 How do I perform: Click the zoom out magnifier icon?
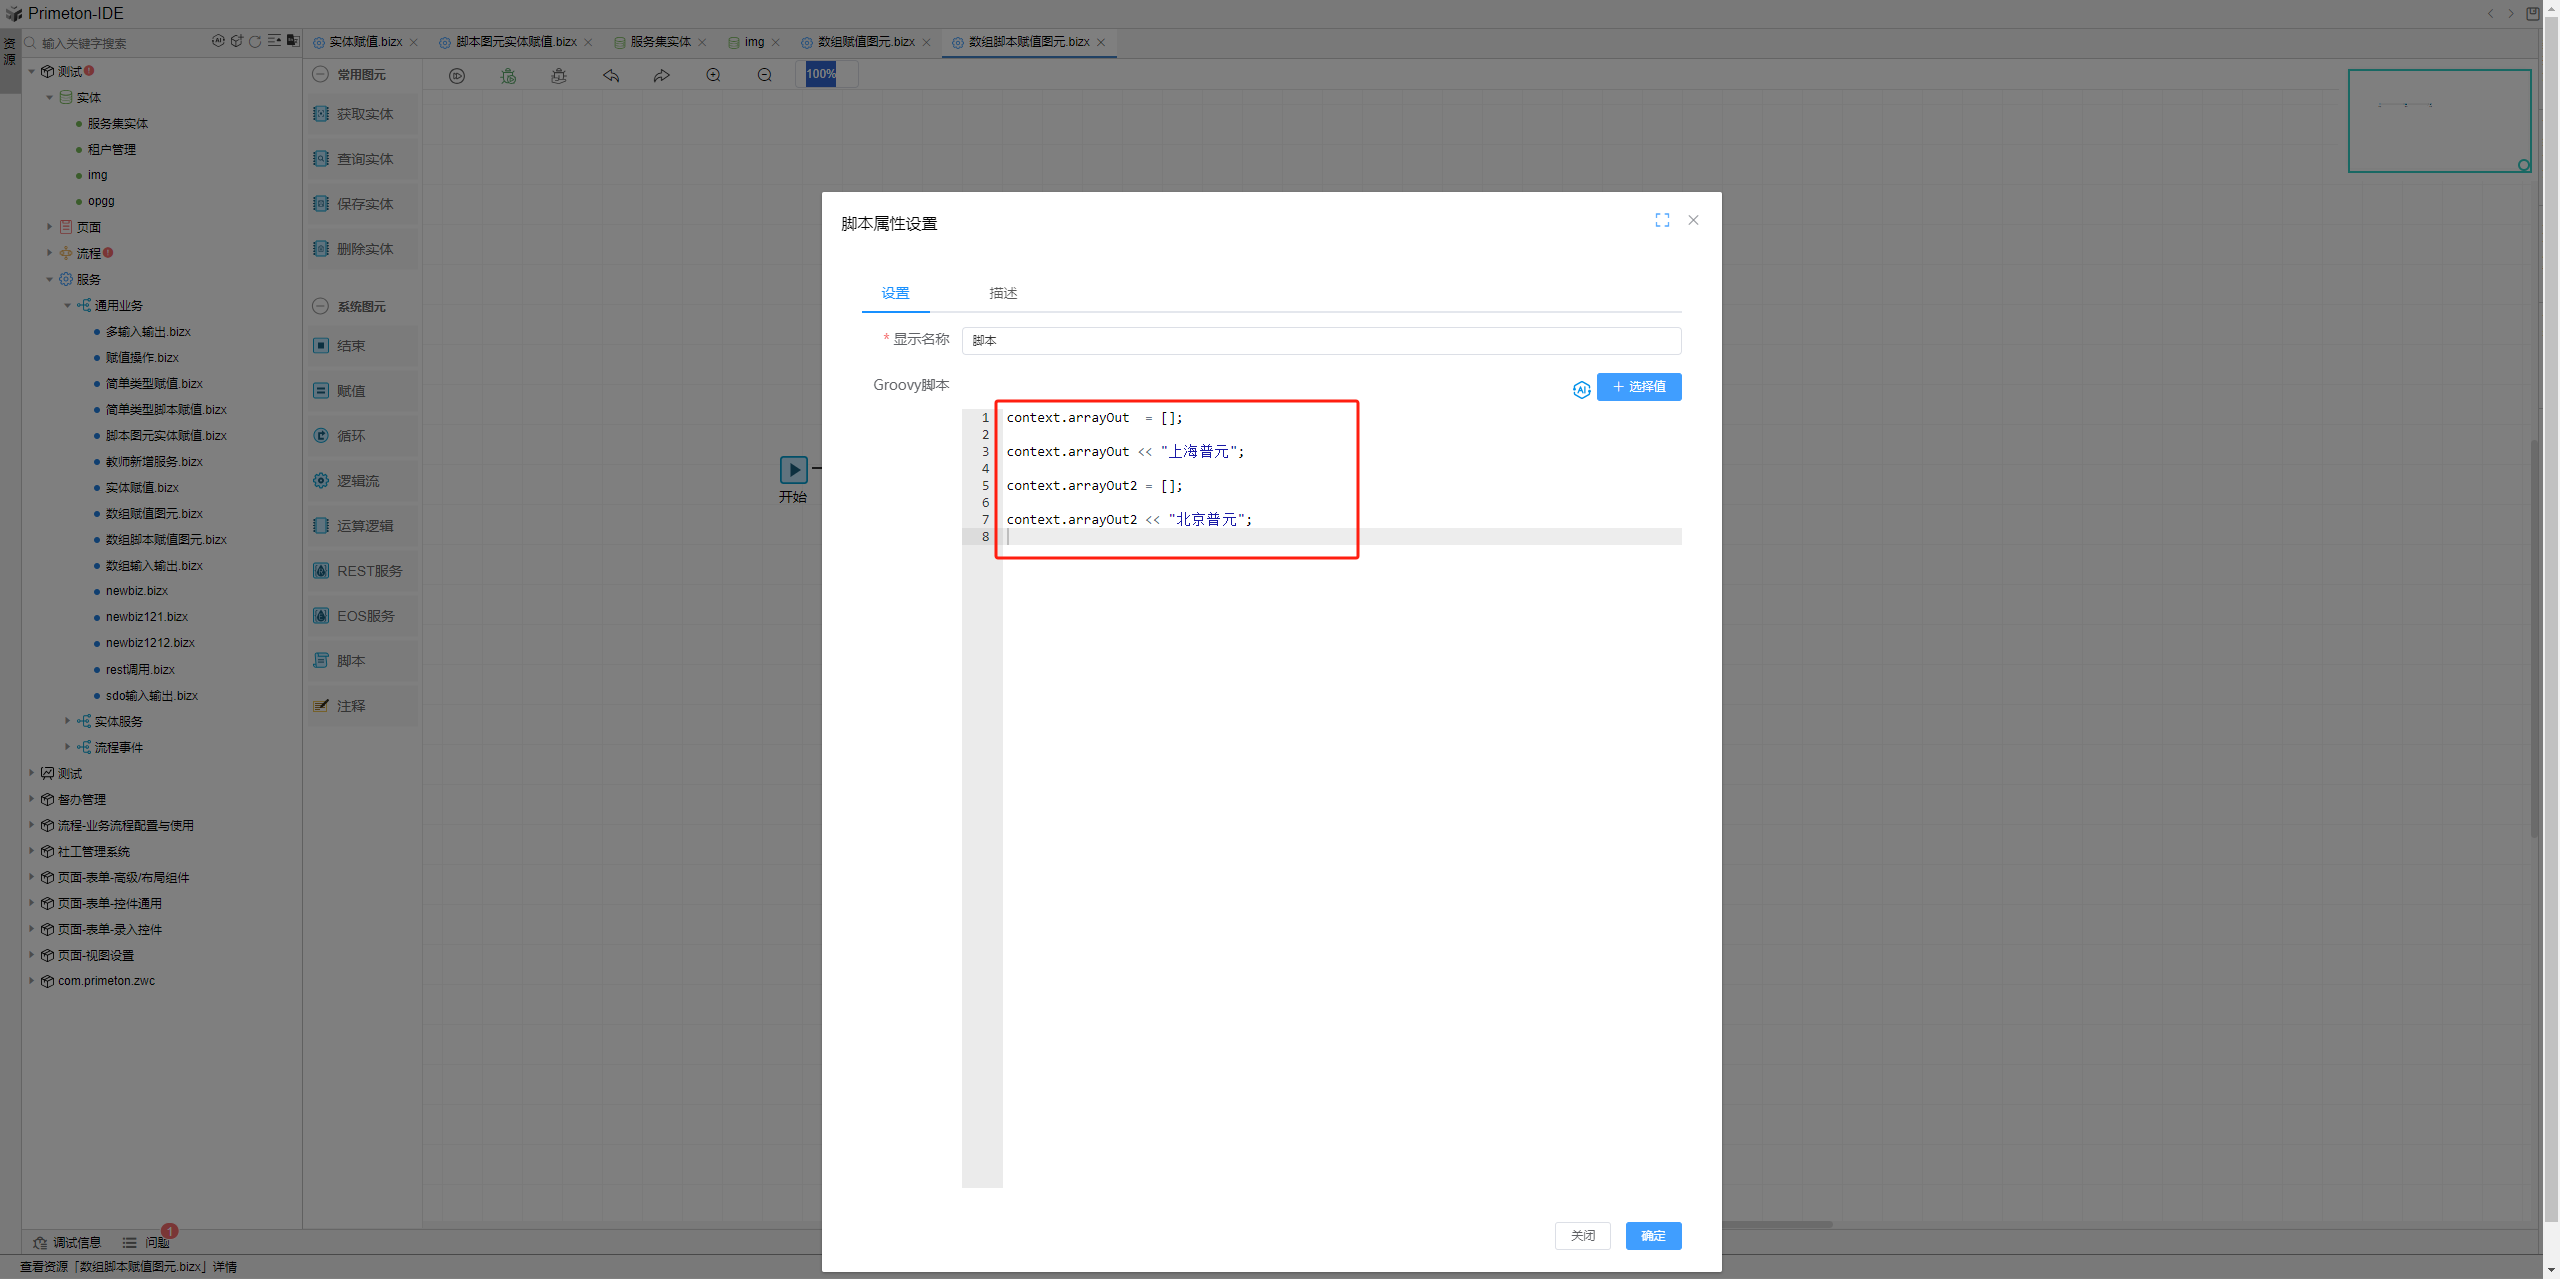[765, 76]
